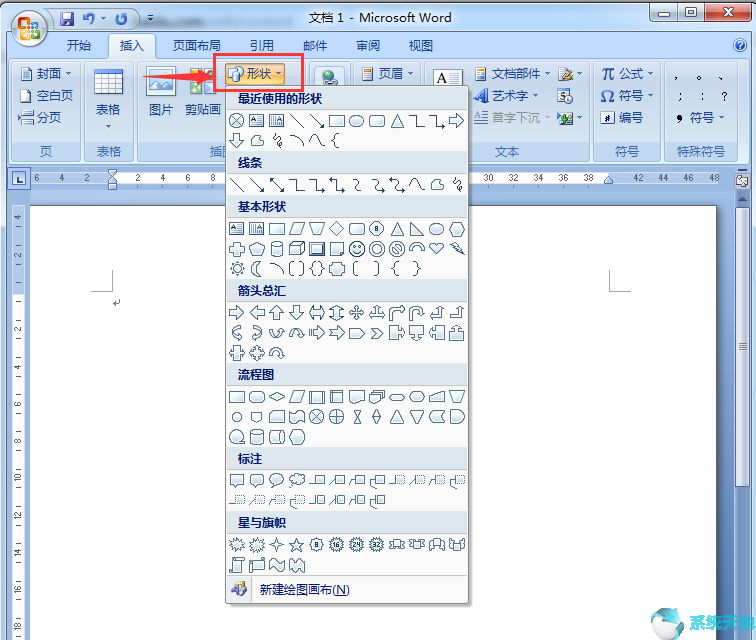Select the no-symbol shape in basic shapes
The width and height of the screenshot is (756, 640).
click(397, 249)
